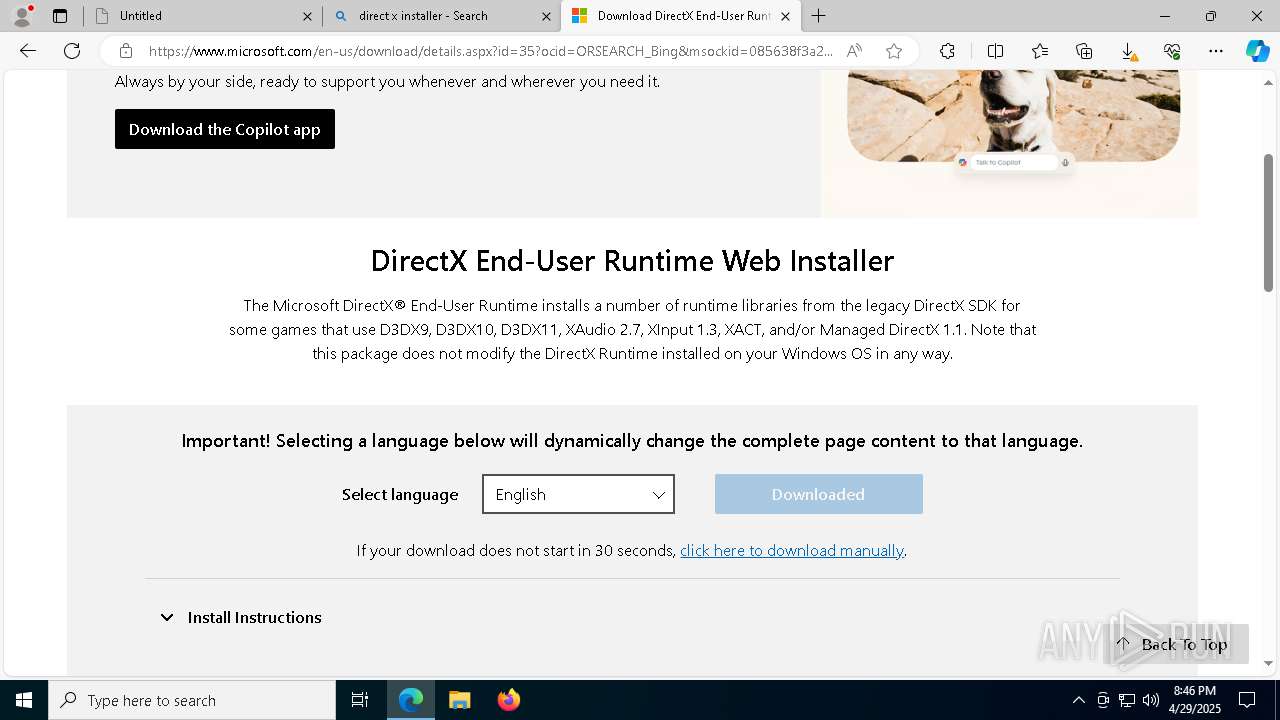Switch to the Untitled tab
Viewport: 1280px width, 720px height.
[x=202, y=16]
